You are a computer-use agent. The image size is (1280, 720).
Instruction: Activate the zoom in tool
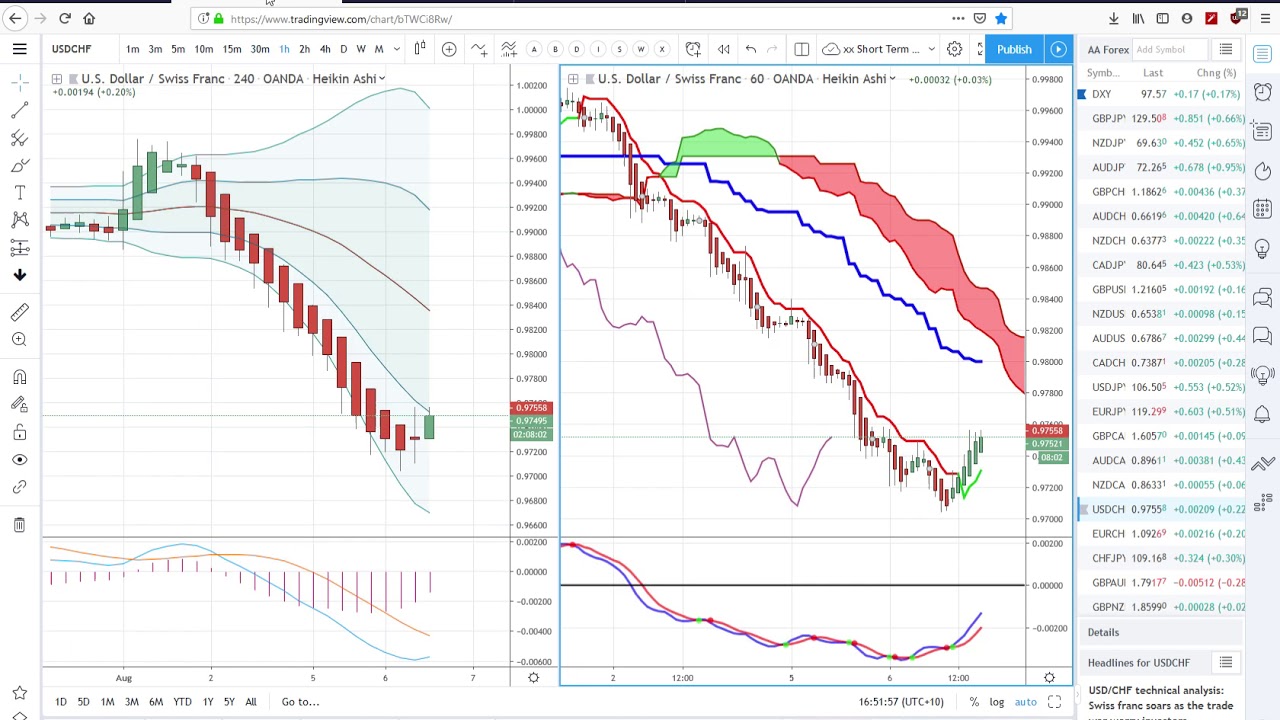pyautogui.click(x=19, y=339)
